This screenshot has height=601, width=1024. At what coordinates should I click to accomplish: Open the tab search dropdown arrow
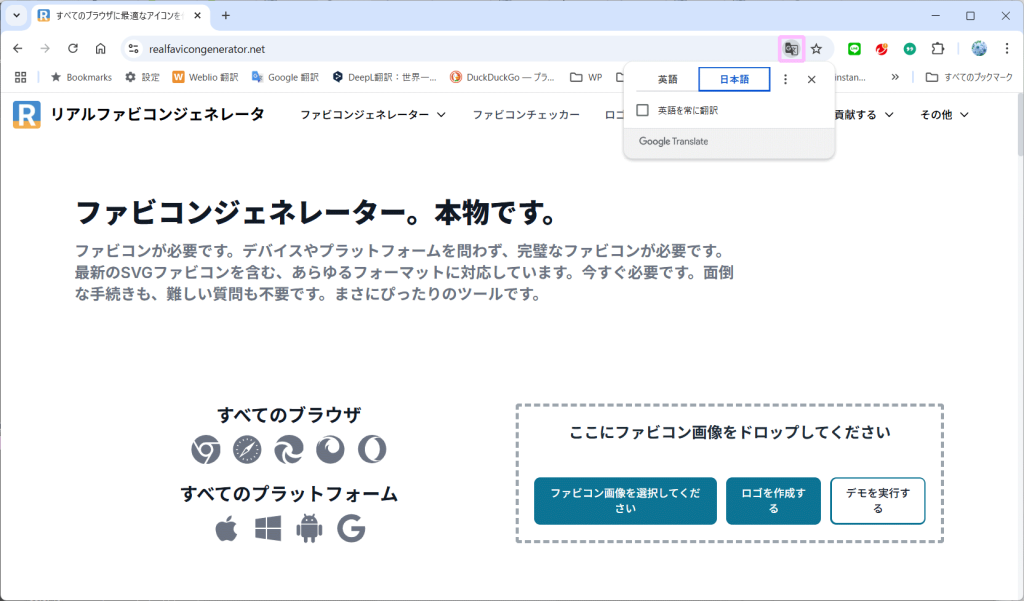click(x=16, y=15)
